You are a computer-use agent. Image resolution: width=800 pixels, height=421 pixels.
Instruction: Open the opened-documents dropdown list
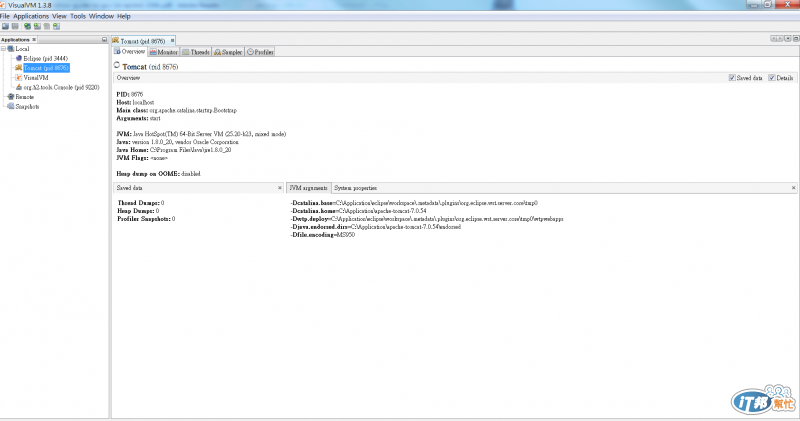point(788,39)
